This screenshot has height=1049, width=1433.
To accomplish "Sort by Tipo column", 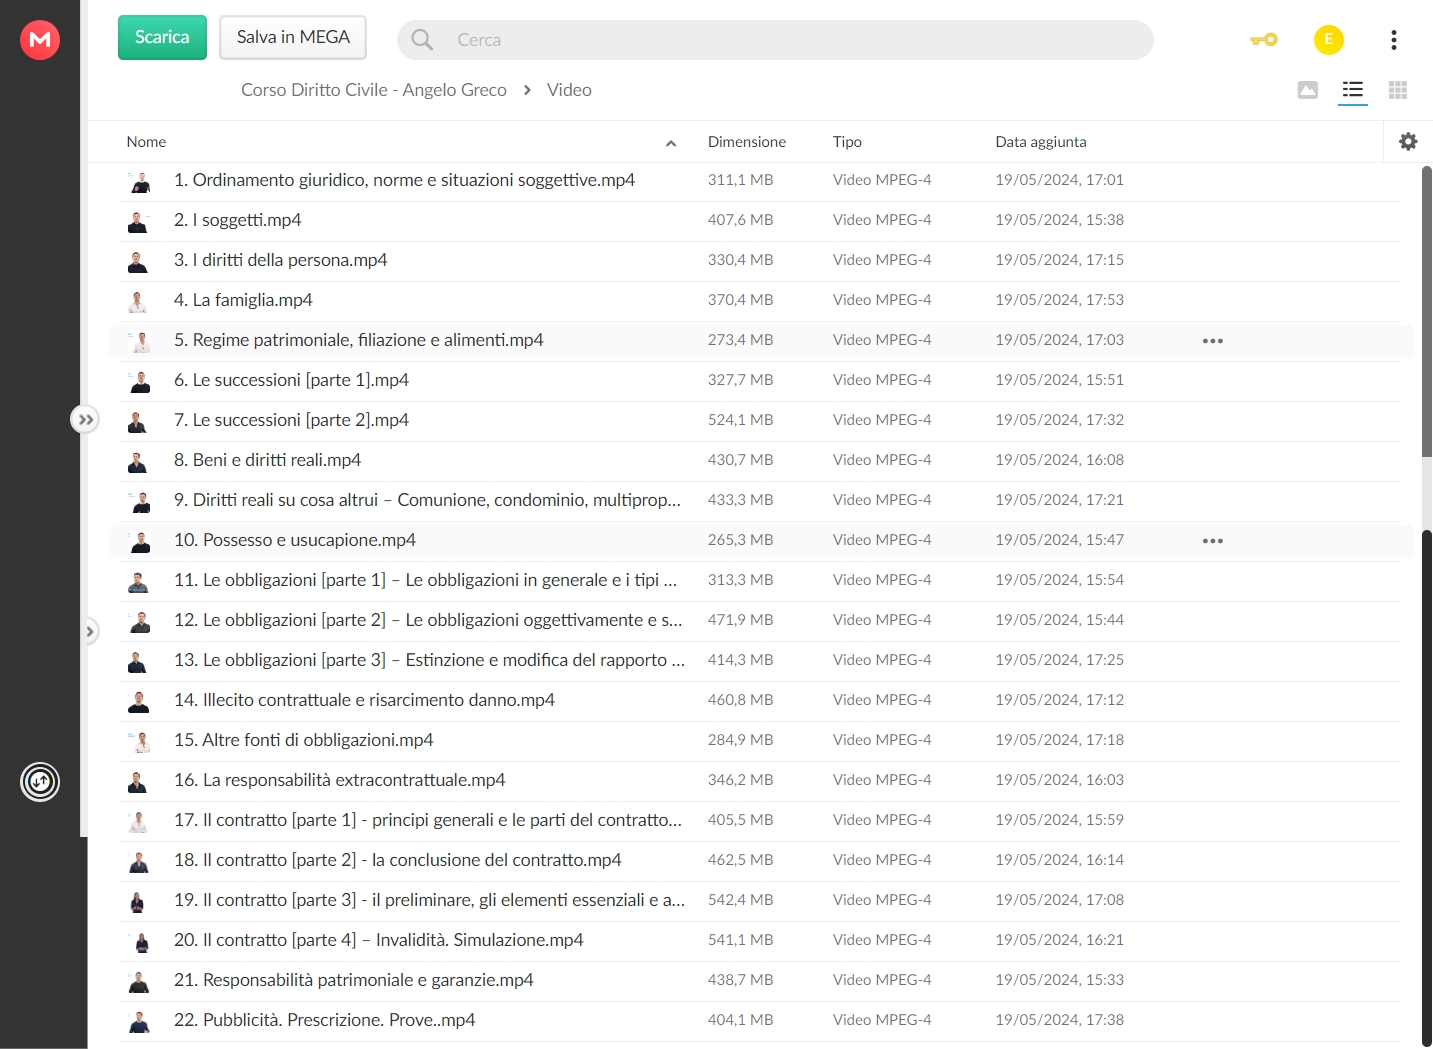I will [x=847, y=142].
